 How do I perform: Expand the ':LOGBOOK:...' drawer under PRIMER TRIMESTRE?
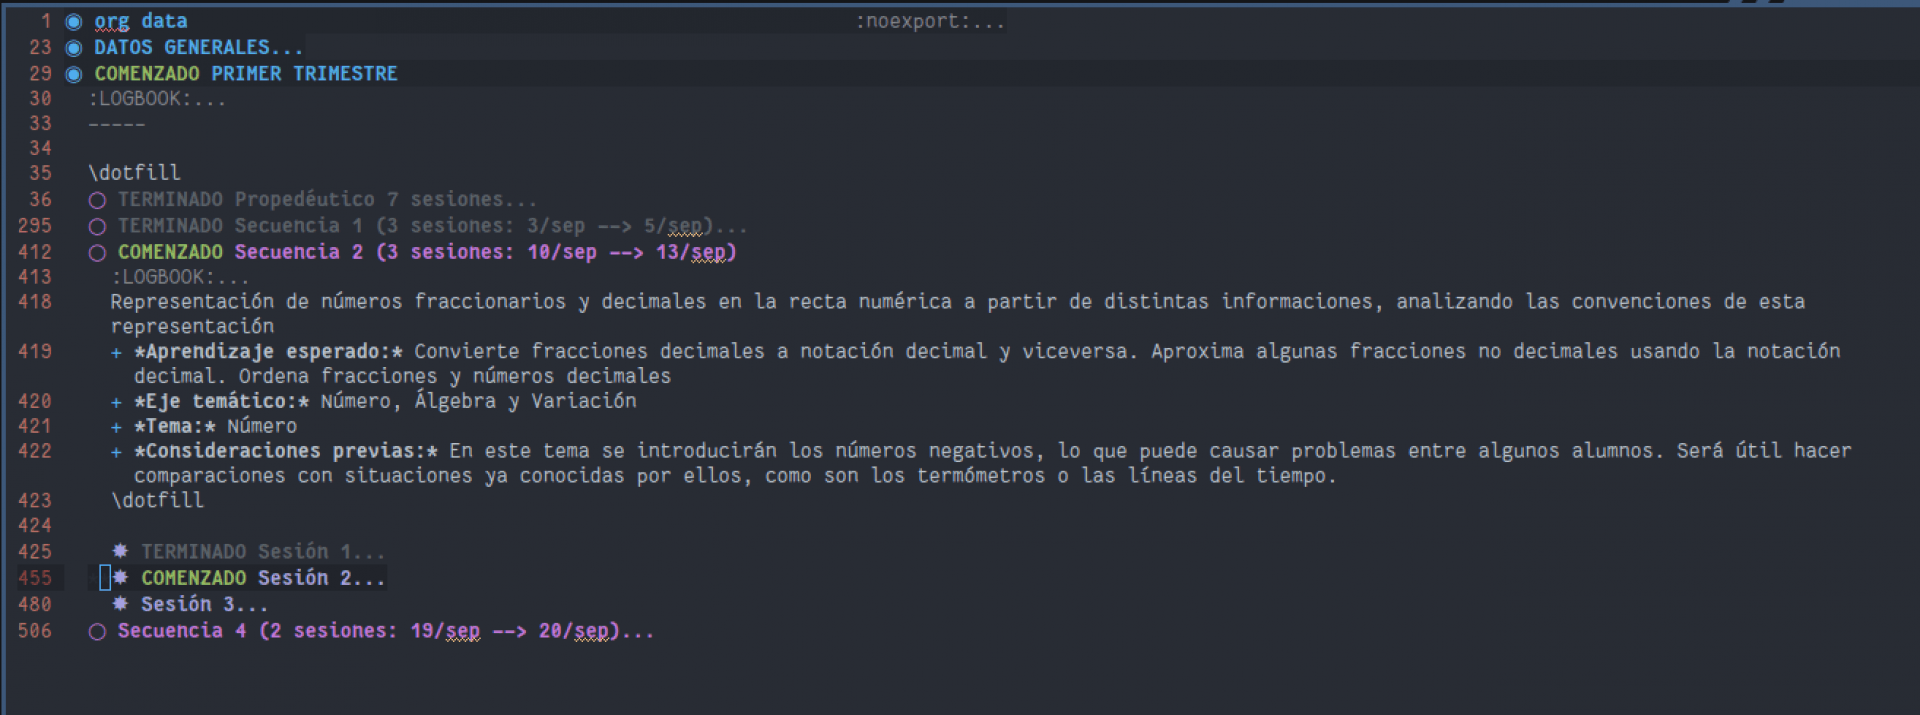pos(157,99)
